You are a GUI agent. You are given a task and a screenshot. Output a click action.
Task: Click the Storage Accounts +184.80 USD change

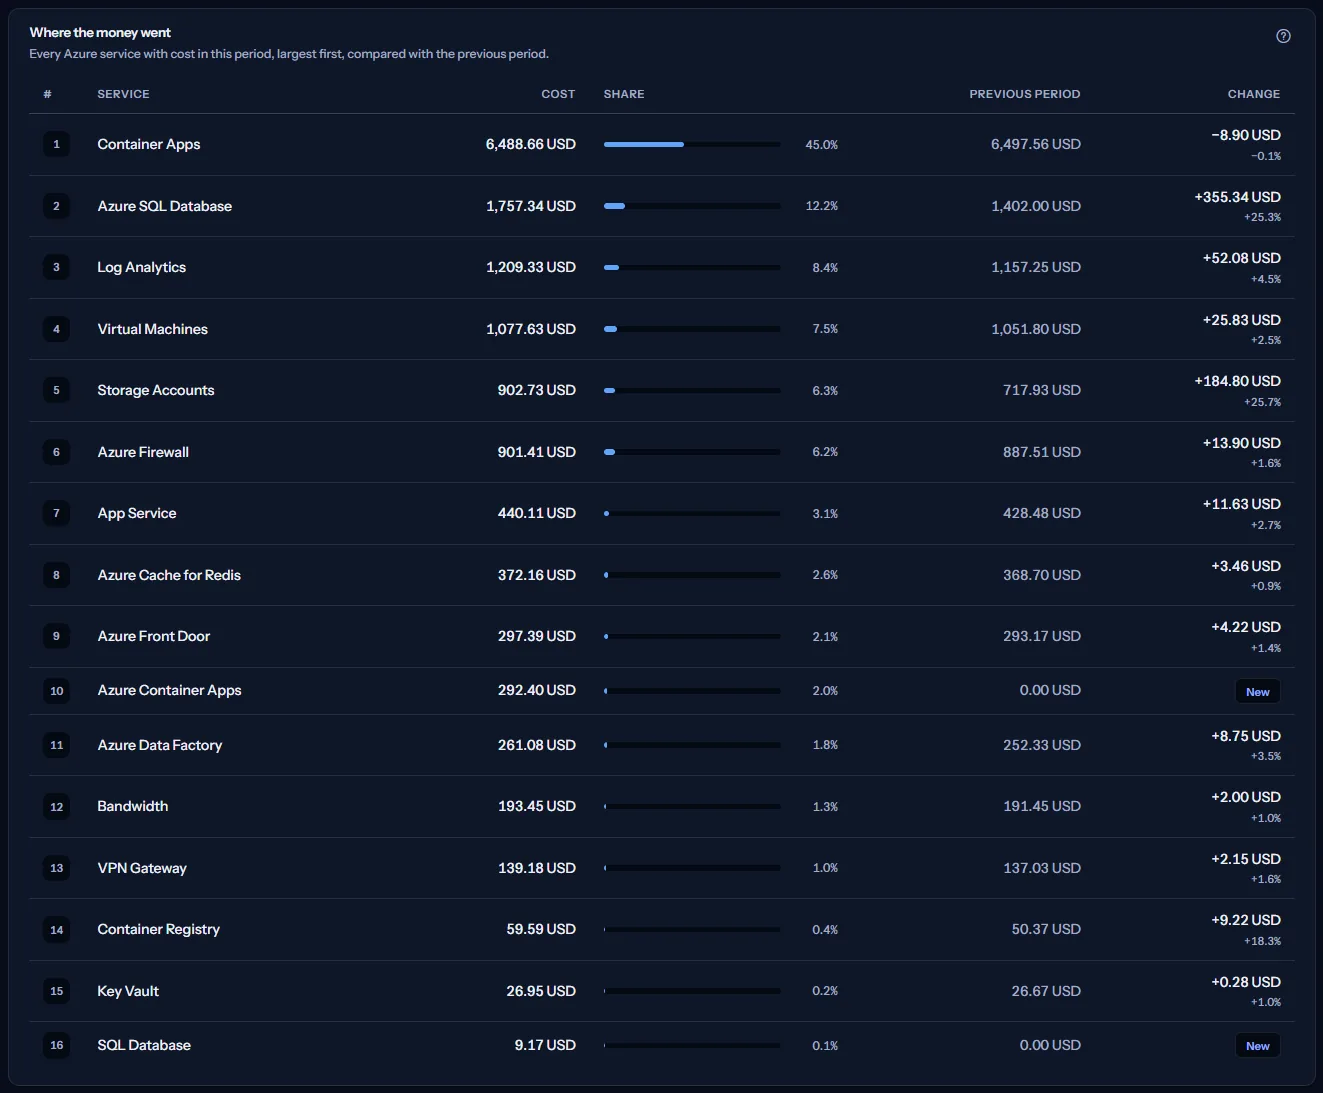click(1237, 381)
